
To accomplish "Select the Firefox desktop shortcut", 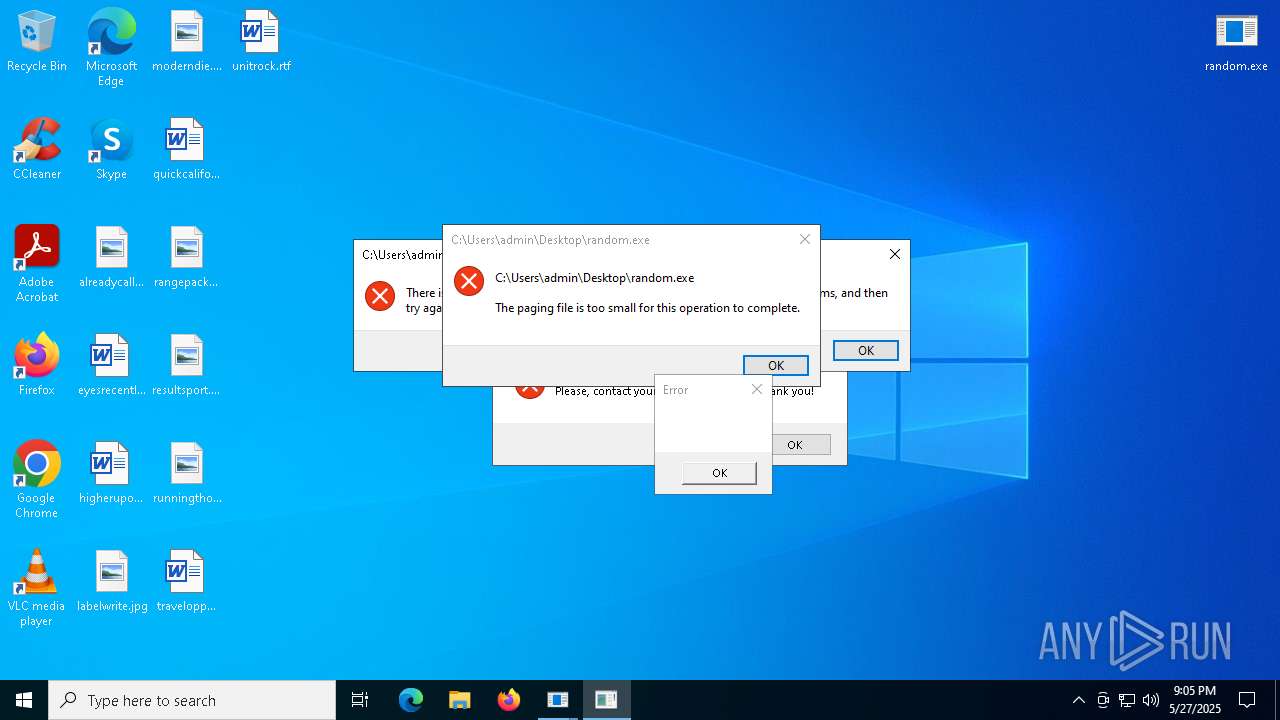I will tap(37, 366).
